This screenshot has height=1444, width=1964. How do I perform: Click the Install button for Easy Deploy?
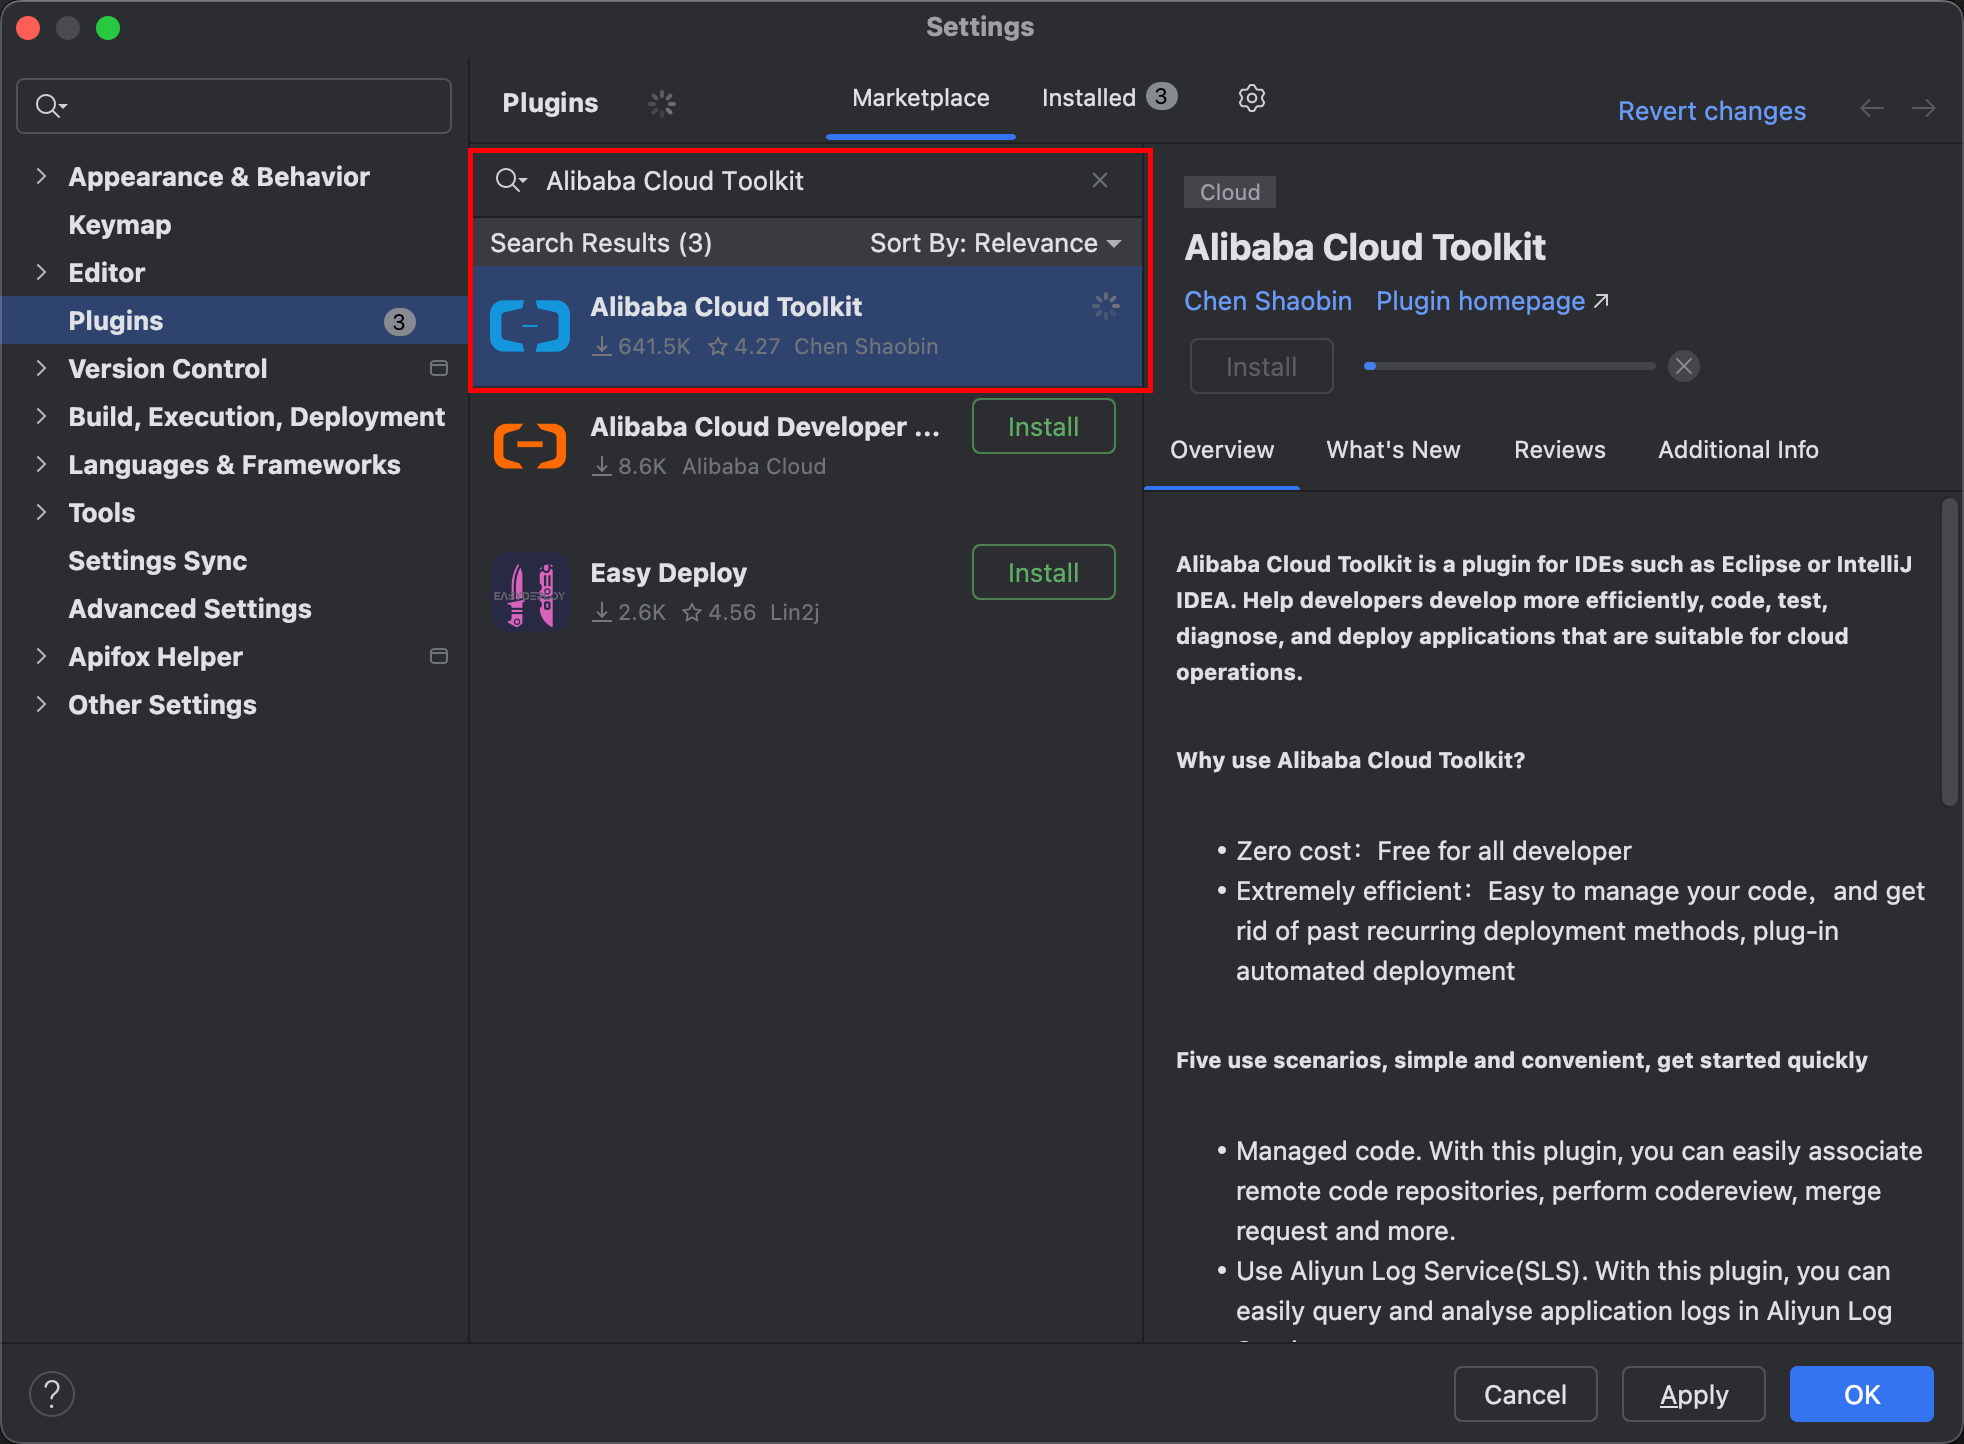coord(1043,573)
